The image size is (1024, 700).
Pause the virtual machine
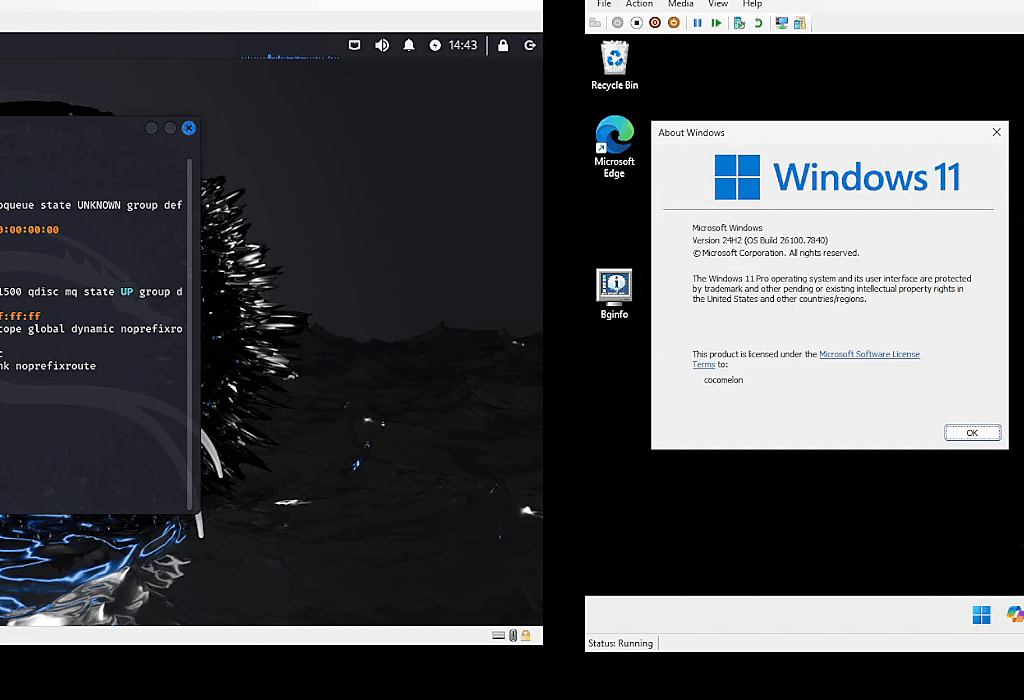click(697, 23)
